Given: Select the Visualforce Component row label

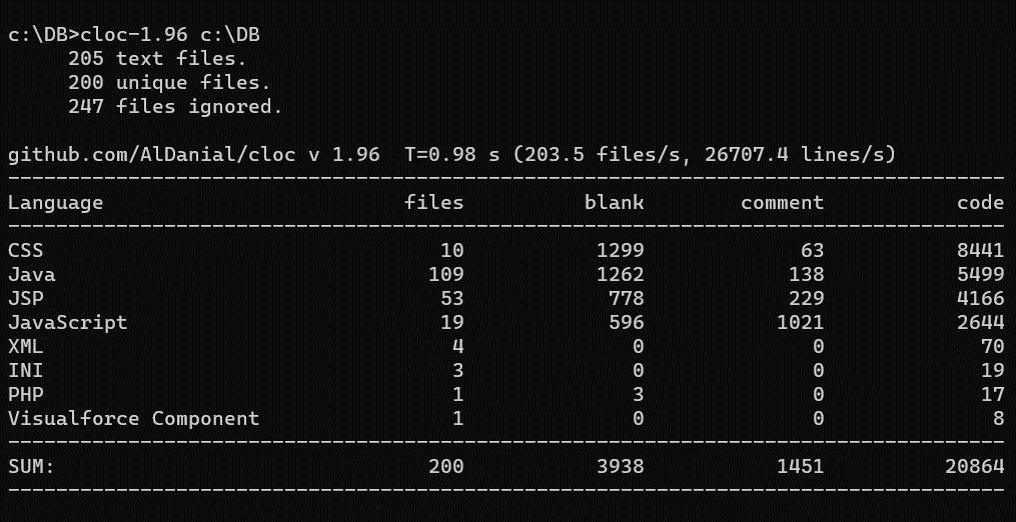Looking at the screenshot, I should tap(134, 419).
